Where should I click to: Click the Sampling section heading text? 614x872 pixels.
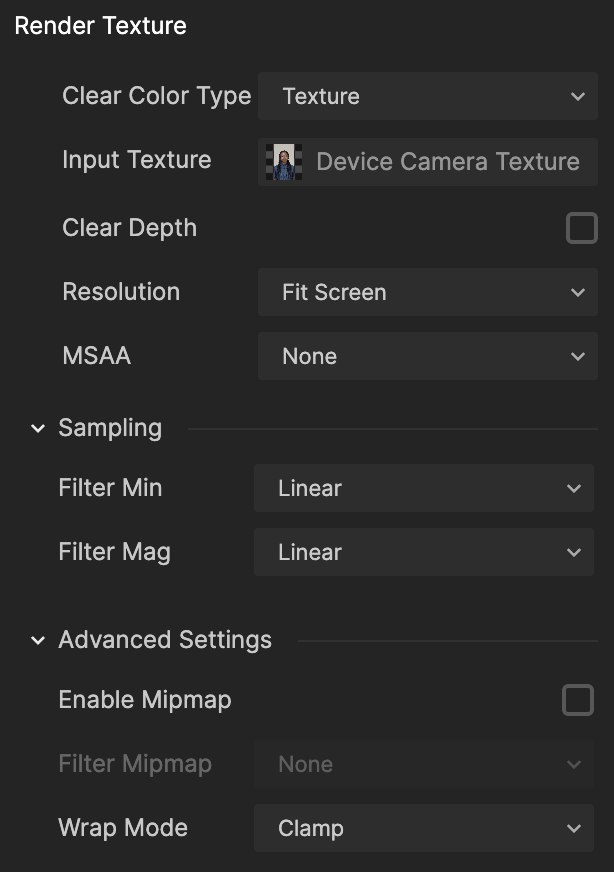click(110, 428)
